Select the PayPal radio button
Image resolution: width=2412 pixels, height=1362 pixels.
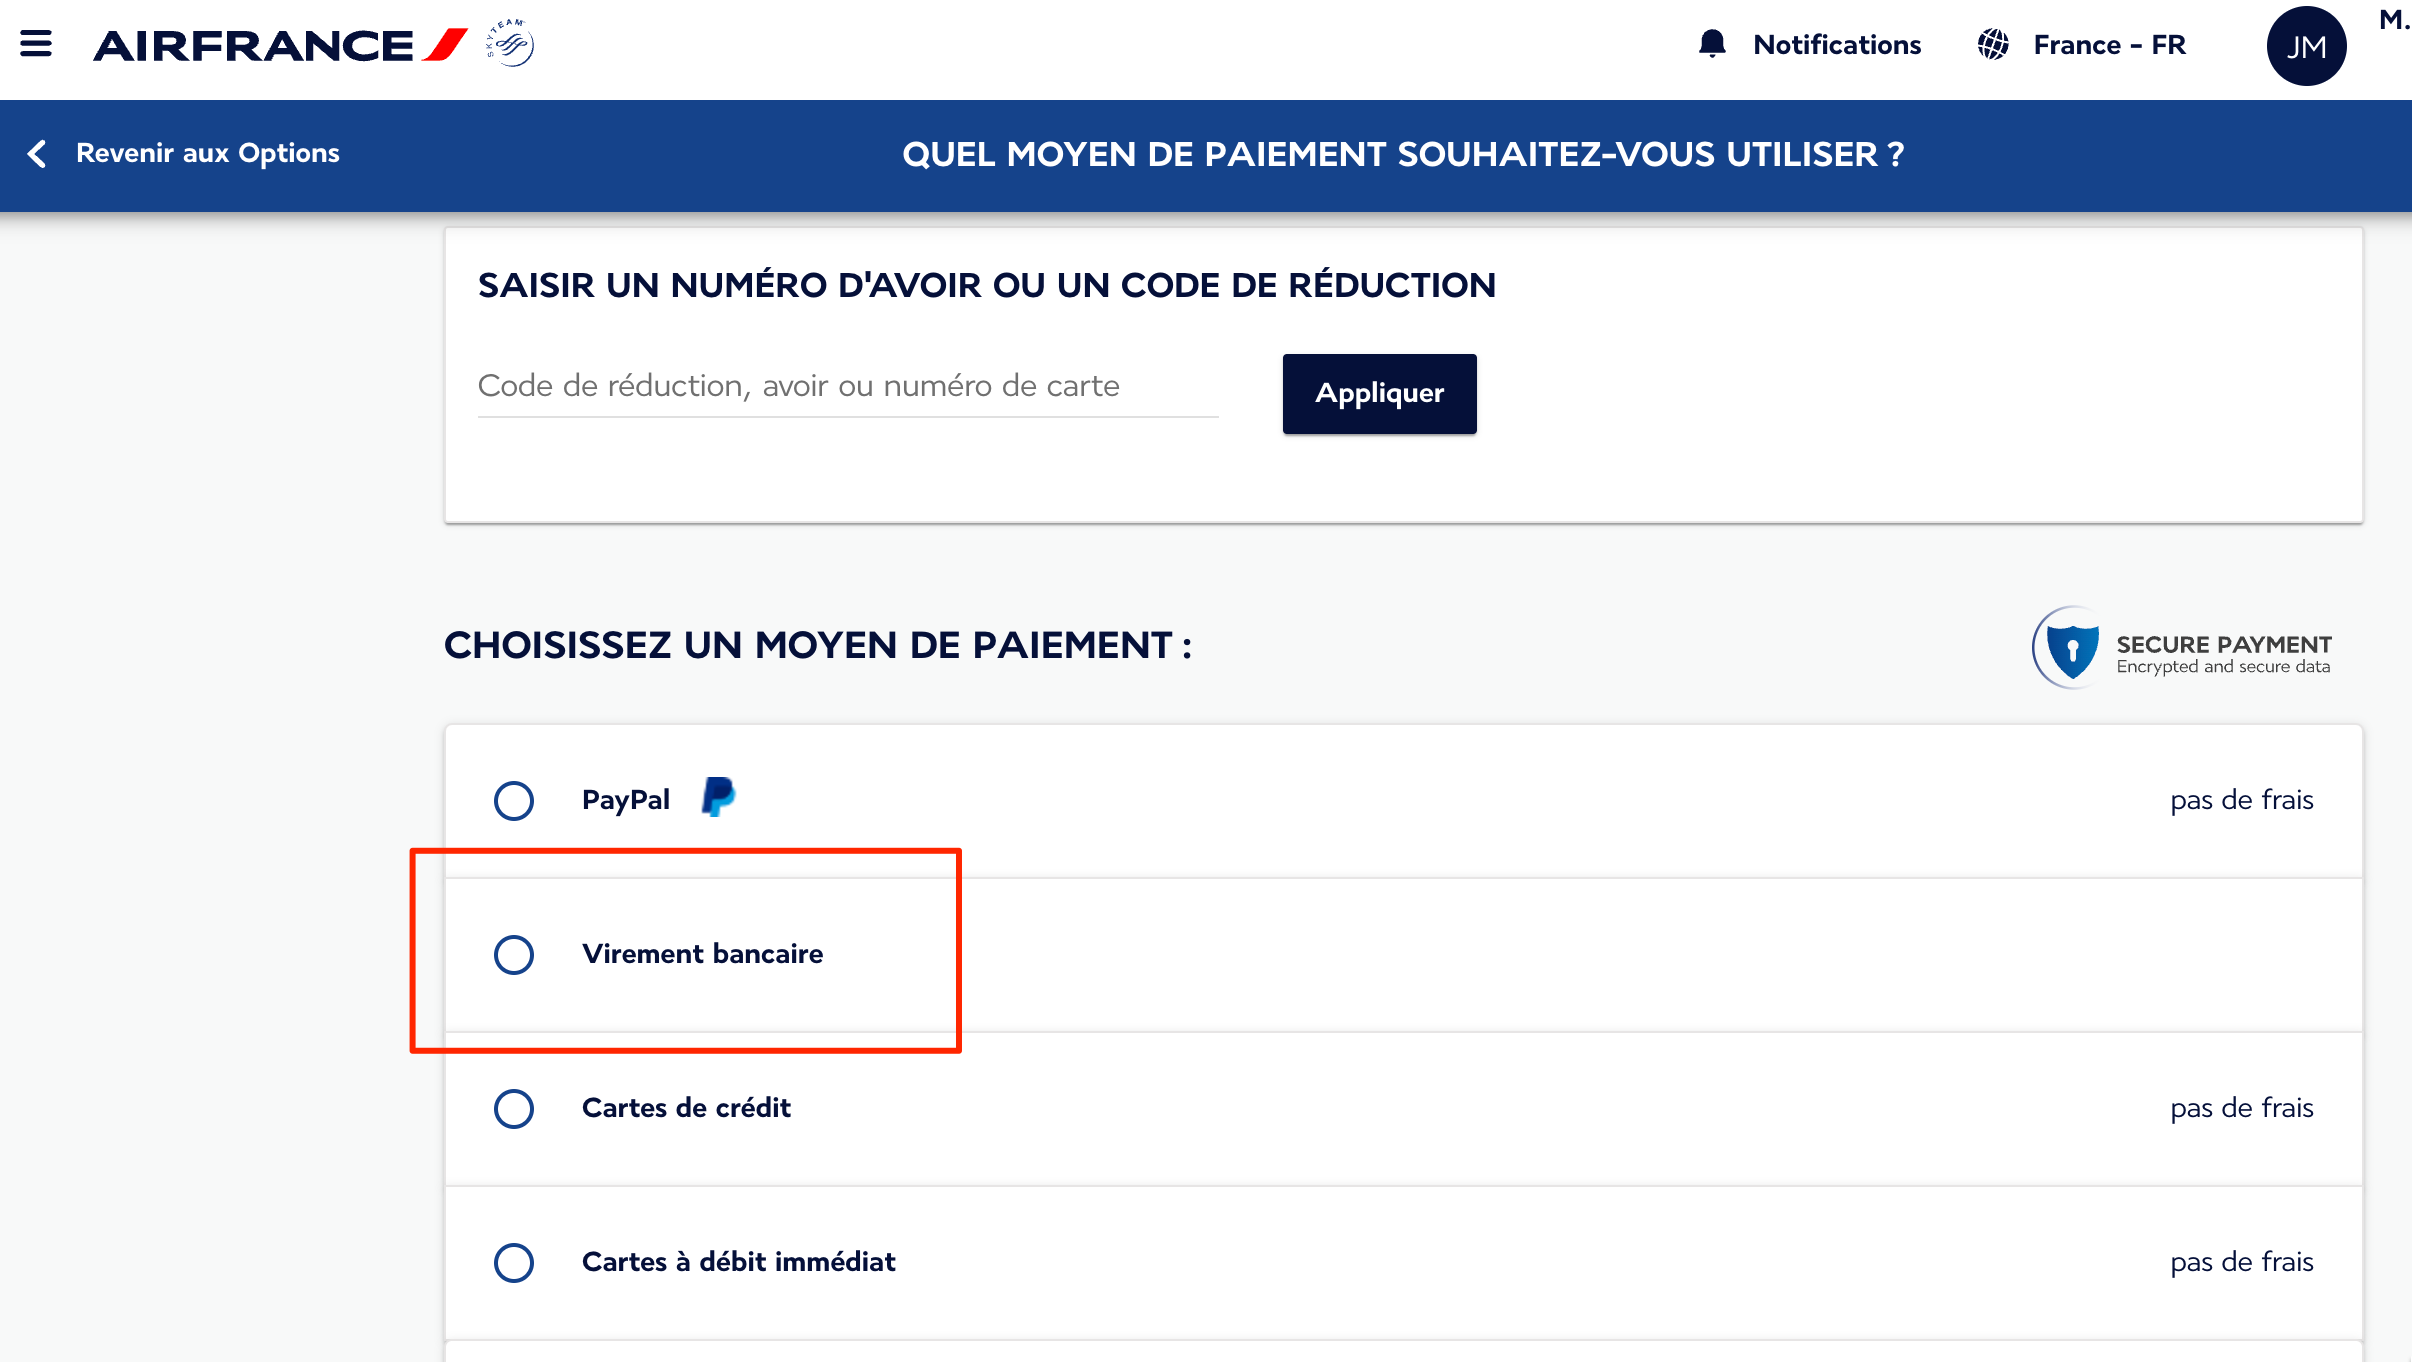click(514, 800)
